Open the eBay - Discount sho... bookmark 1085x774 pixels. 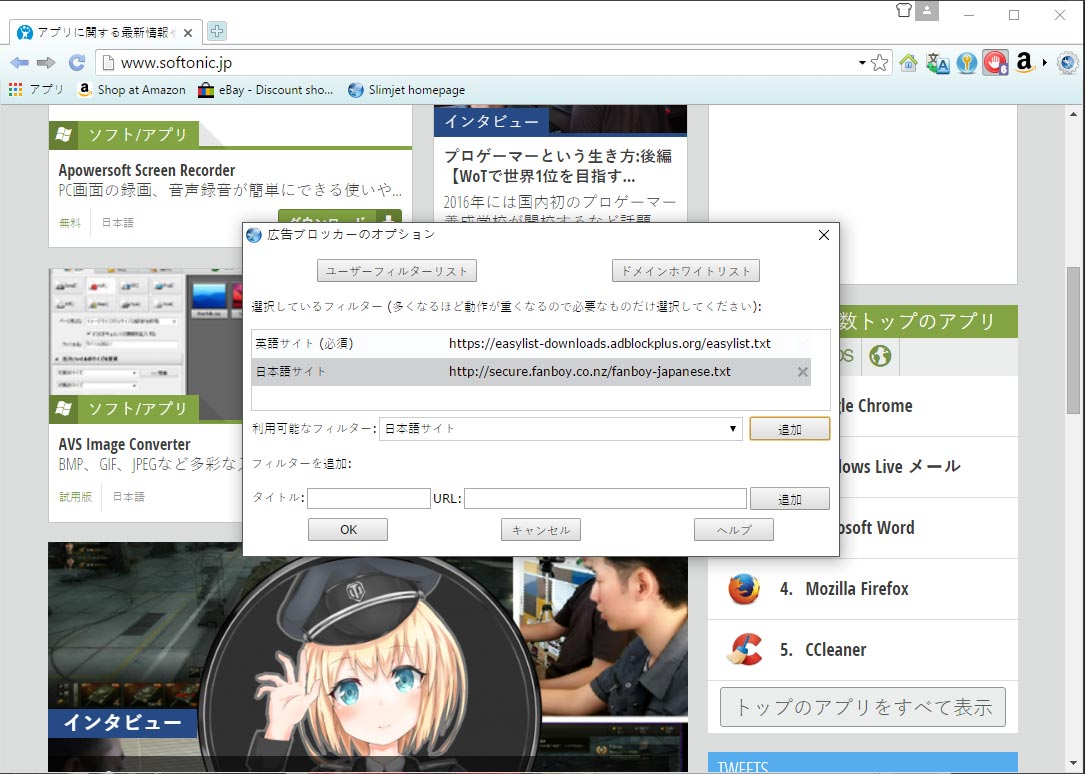pos(266,90)
